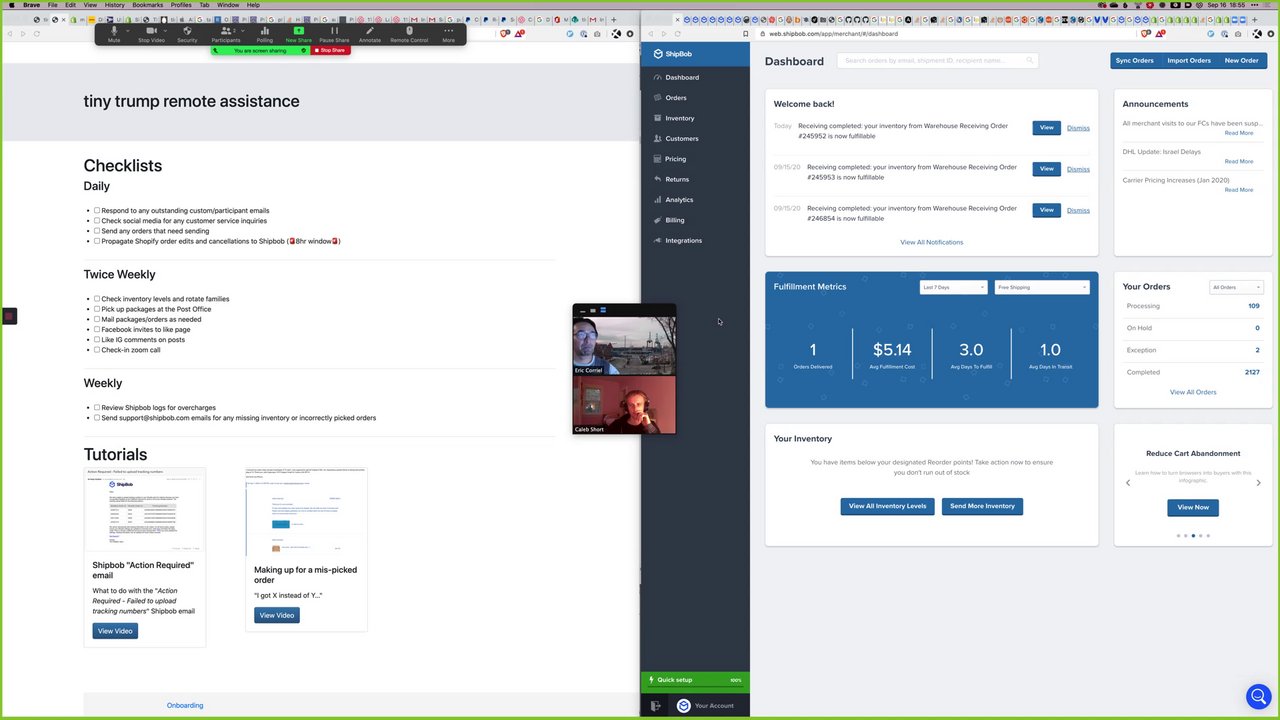The image size is (1280, 720).
Task: Expand the Participants options arrow in Zoom
Action: [243, 30]
